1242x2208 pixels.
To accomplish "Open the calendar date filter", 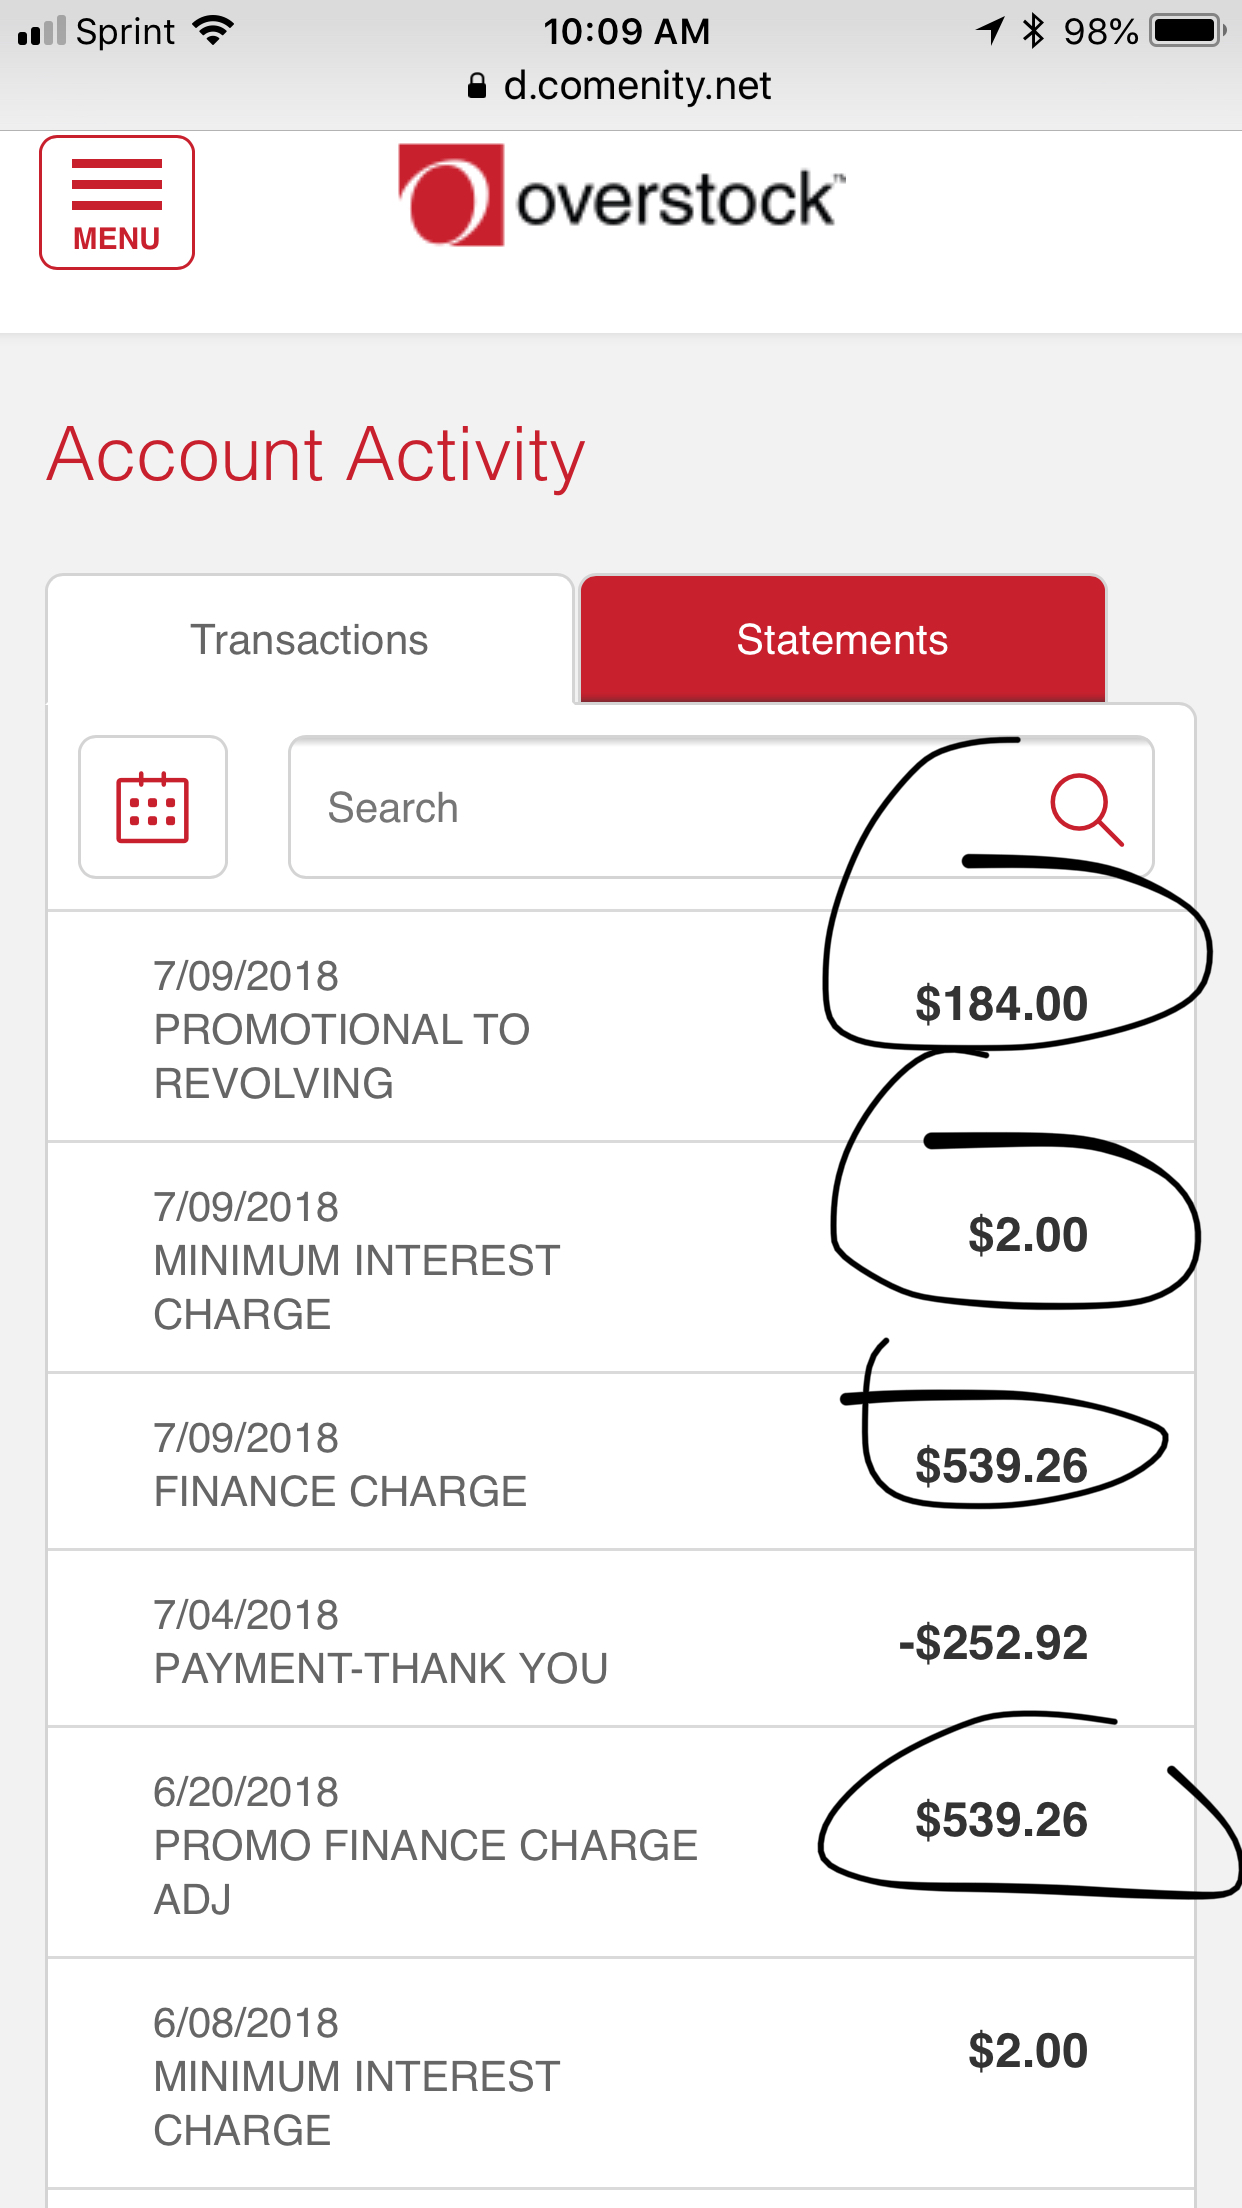I will pos(153,807).
